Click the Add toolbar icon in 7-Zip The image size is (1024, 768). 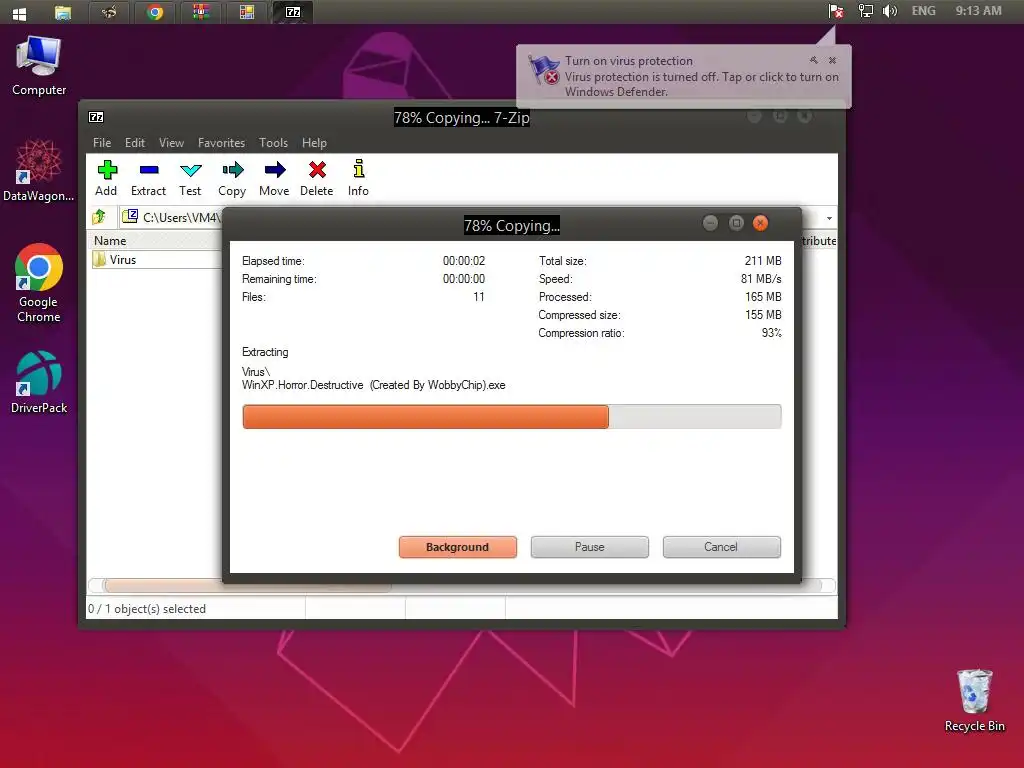click(106, 171)
